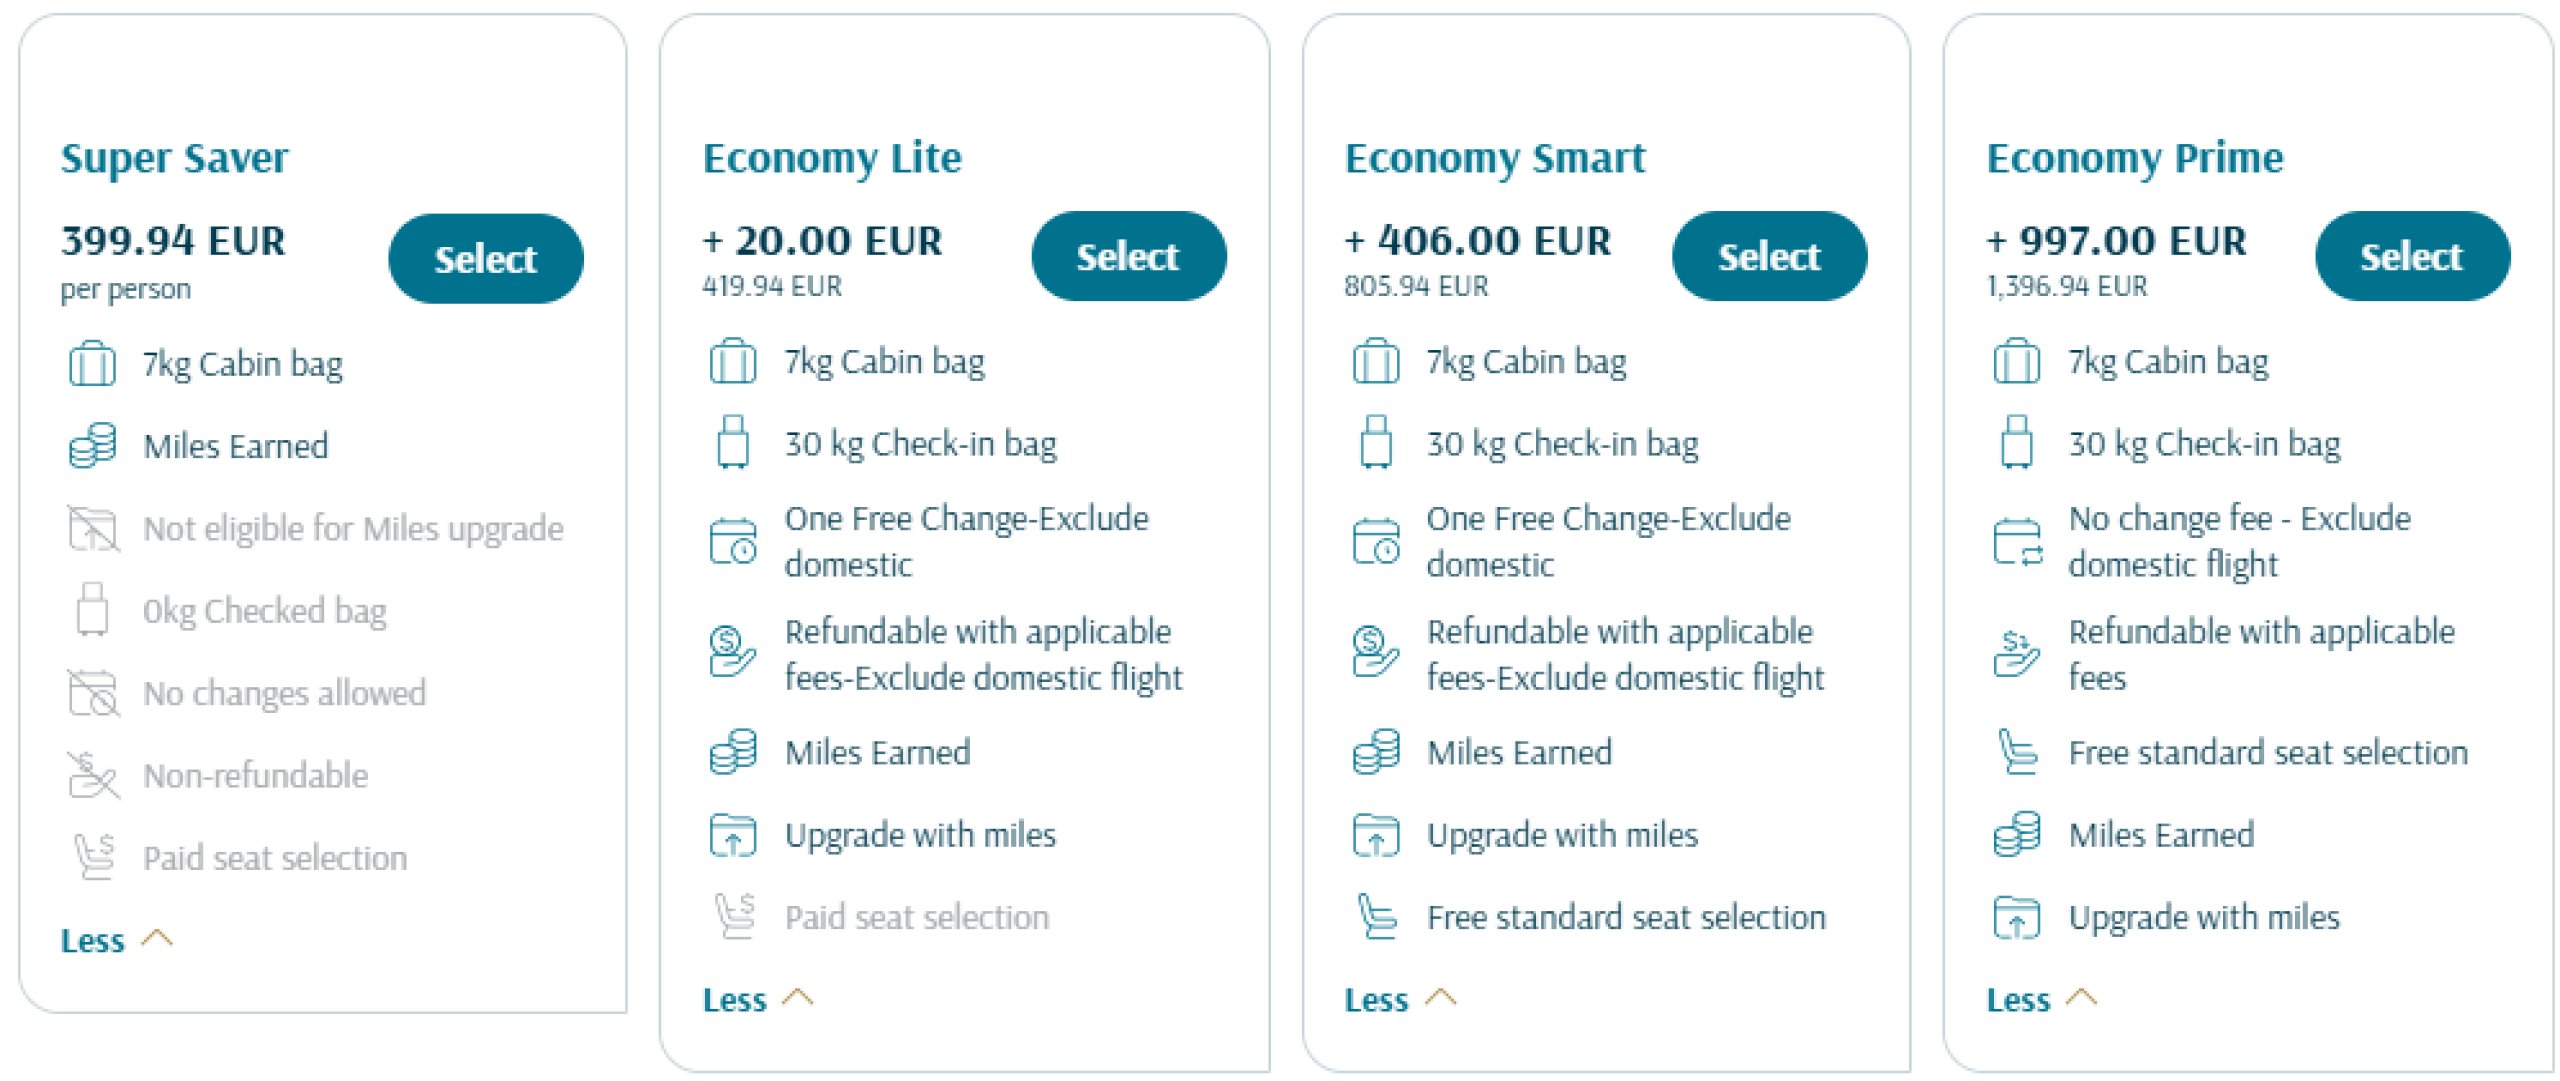Click the Super Saver cabin bag icon
Image resolution: width=2560 pixels, height=1081 pixels.
[92, 364]
